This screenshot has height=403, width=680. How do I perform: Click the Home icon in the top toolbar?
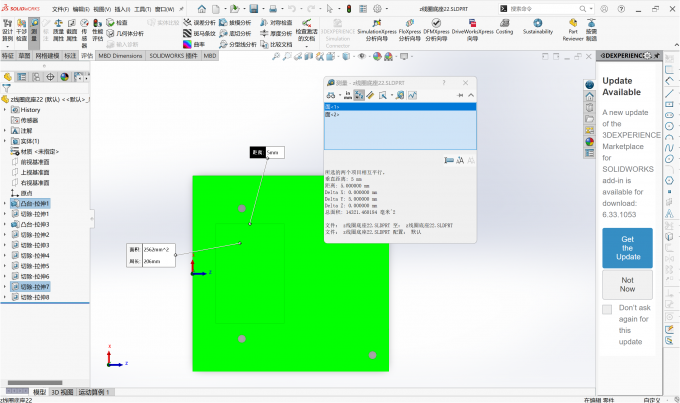pos(202,9)
